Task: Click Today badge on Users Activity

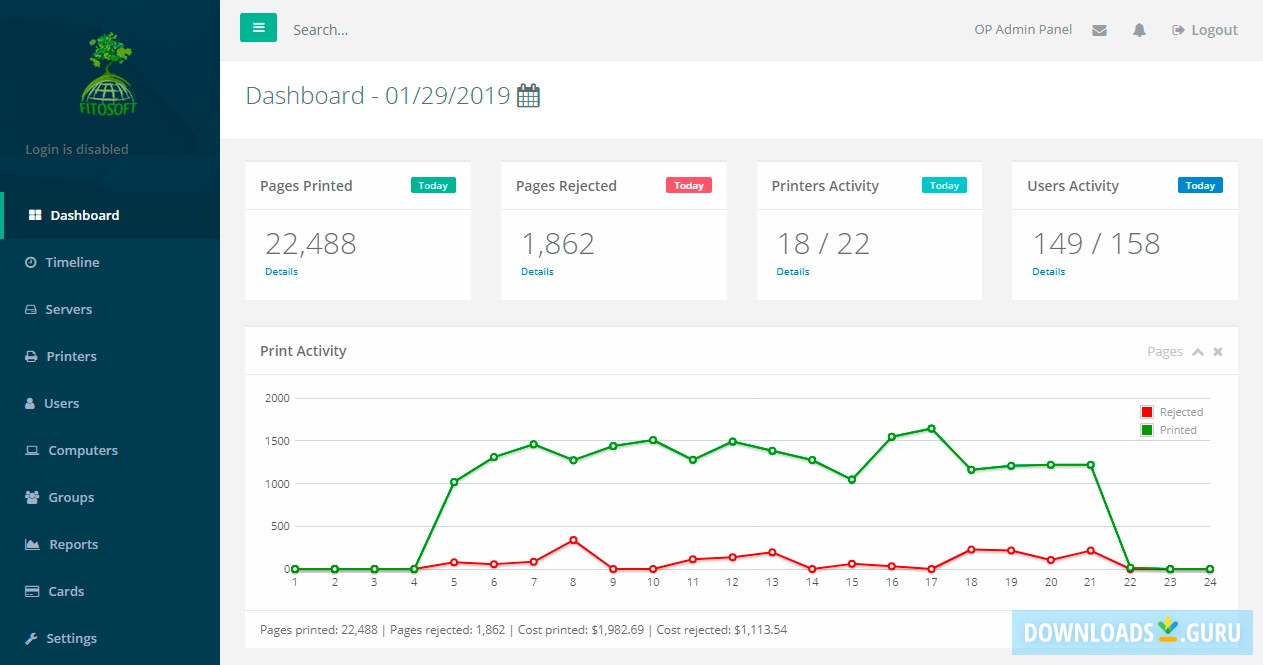Action: 1200,185
